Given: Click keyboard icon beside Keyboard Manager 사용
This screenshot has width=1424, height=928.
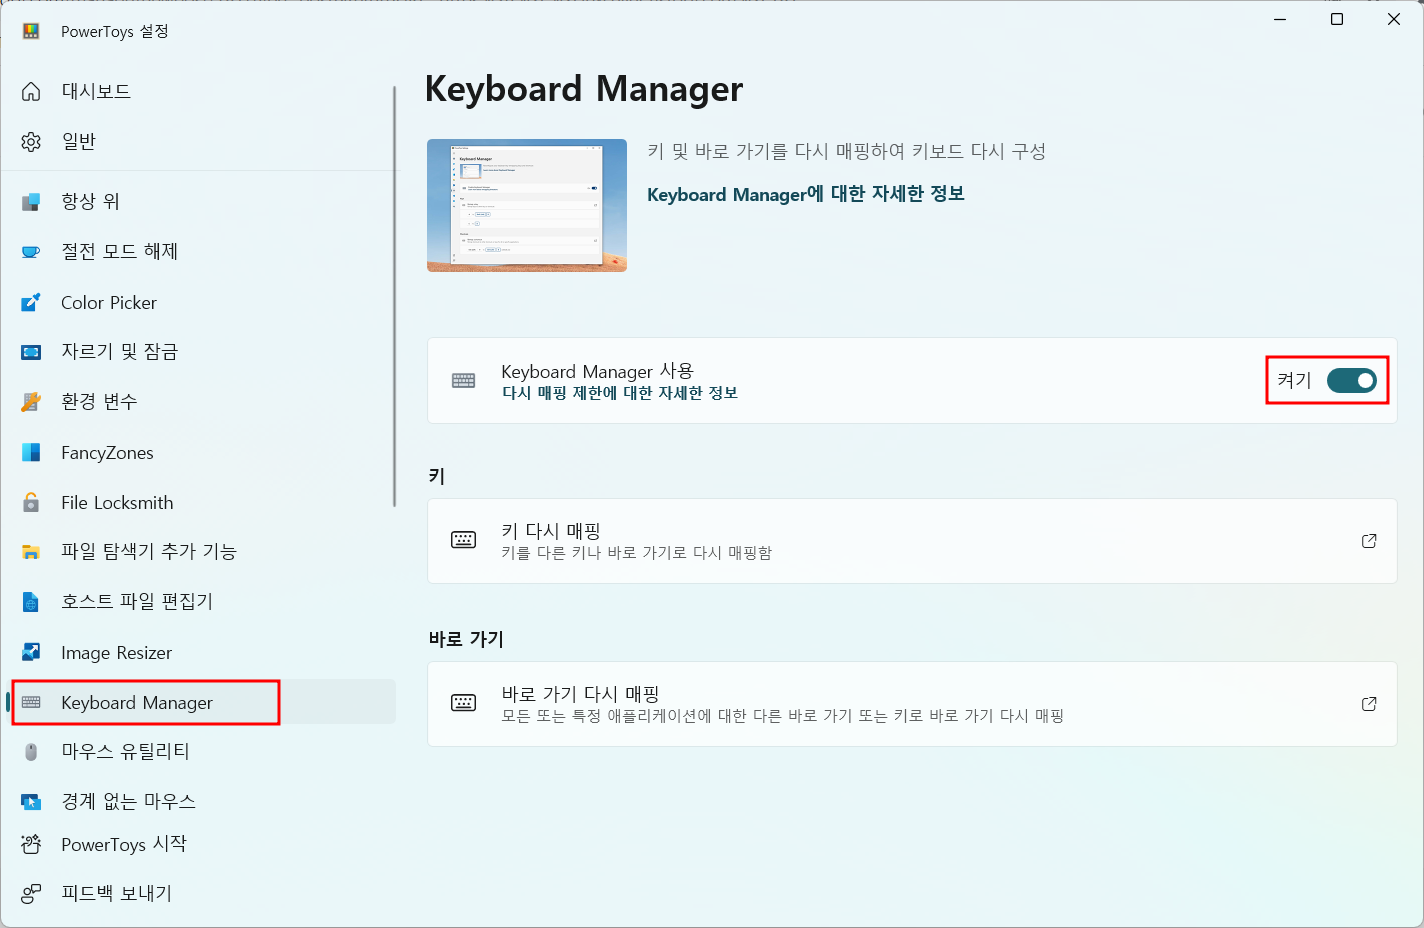Looking at the screenshot, I should click(464, 380).
